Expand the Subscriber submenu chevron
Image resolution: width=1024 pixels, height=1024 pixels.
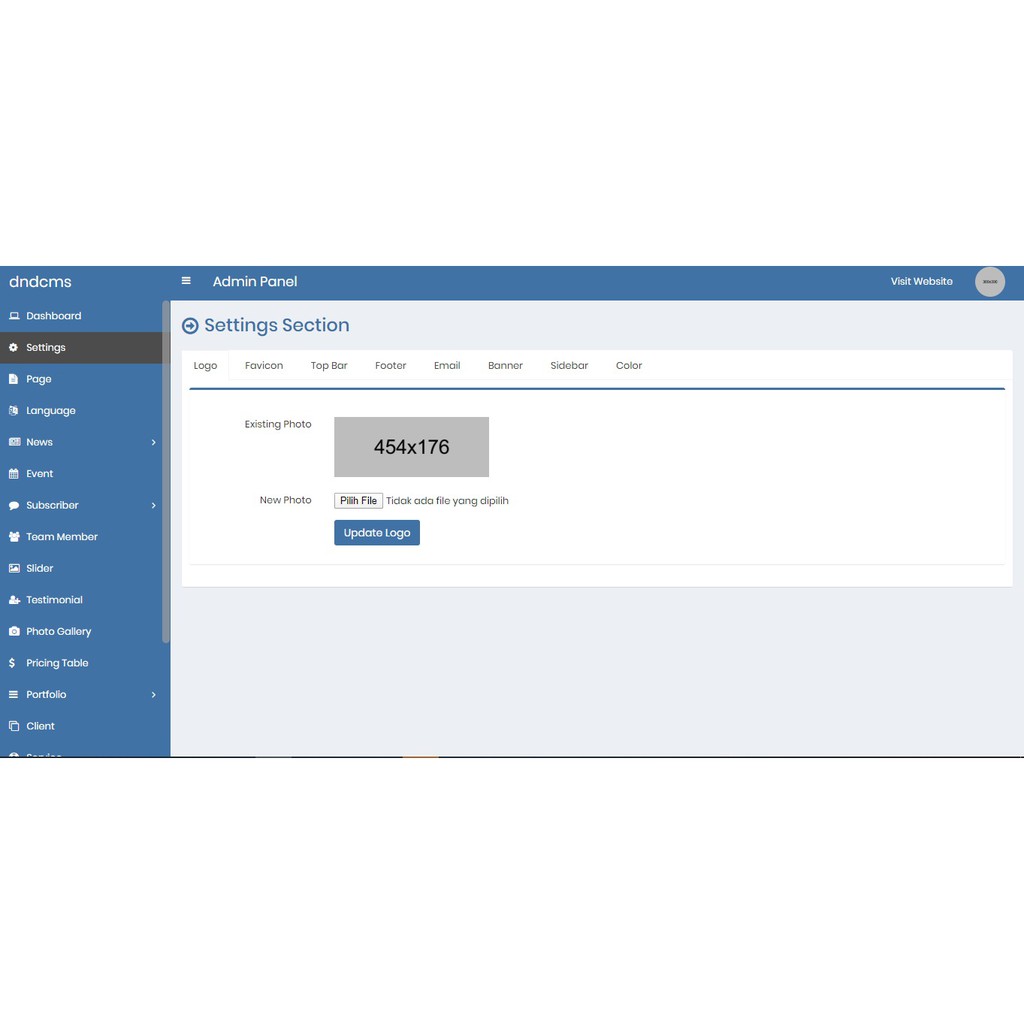[x=153, y=505]
